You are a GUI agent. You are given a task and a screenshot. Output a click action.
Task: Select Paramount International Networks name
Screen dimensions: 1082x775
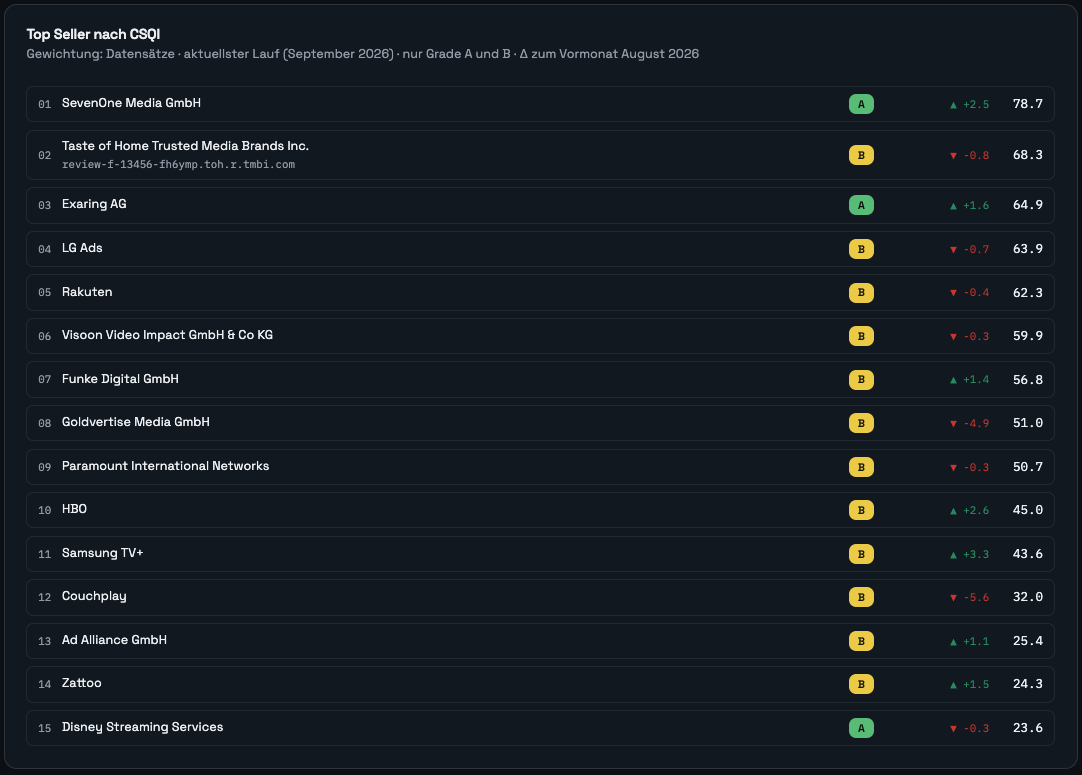pyautogui.click(x=166, y=466)
